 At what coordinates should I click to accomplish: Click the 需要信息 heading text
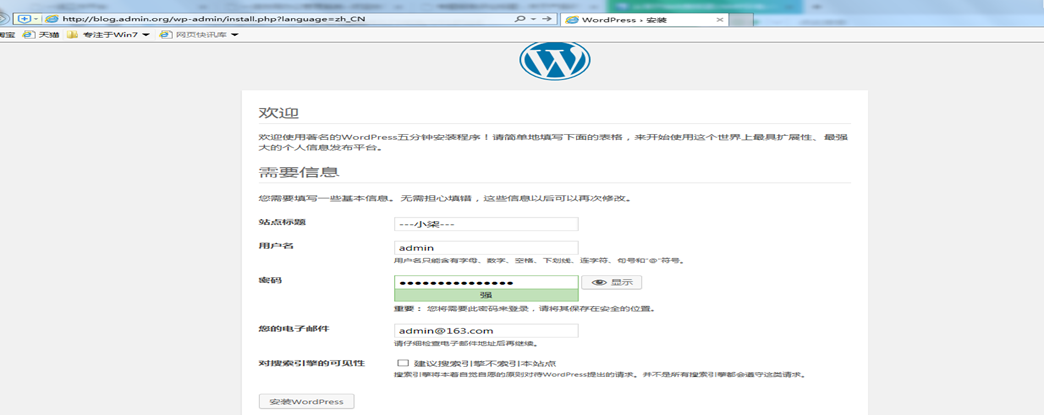point(299,172)
